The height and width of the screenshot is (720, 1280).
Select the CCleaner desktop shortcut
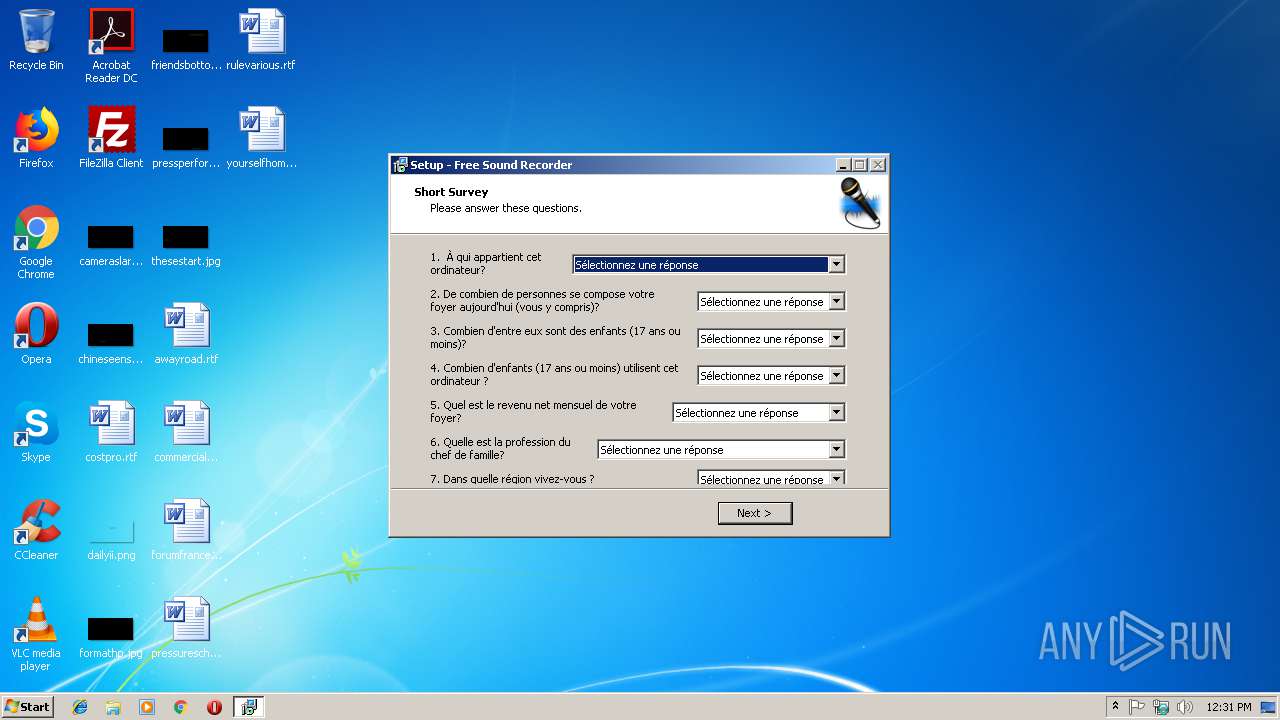click(x=36, y=530)
